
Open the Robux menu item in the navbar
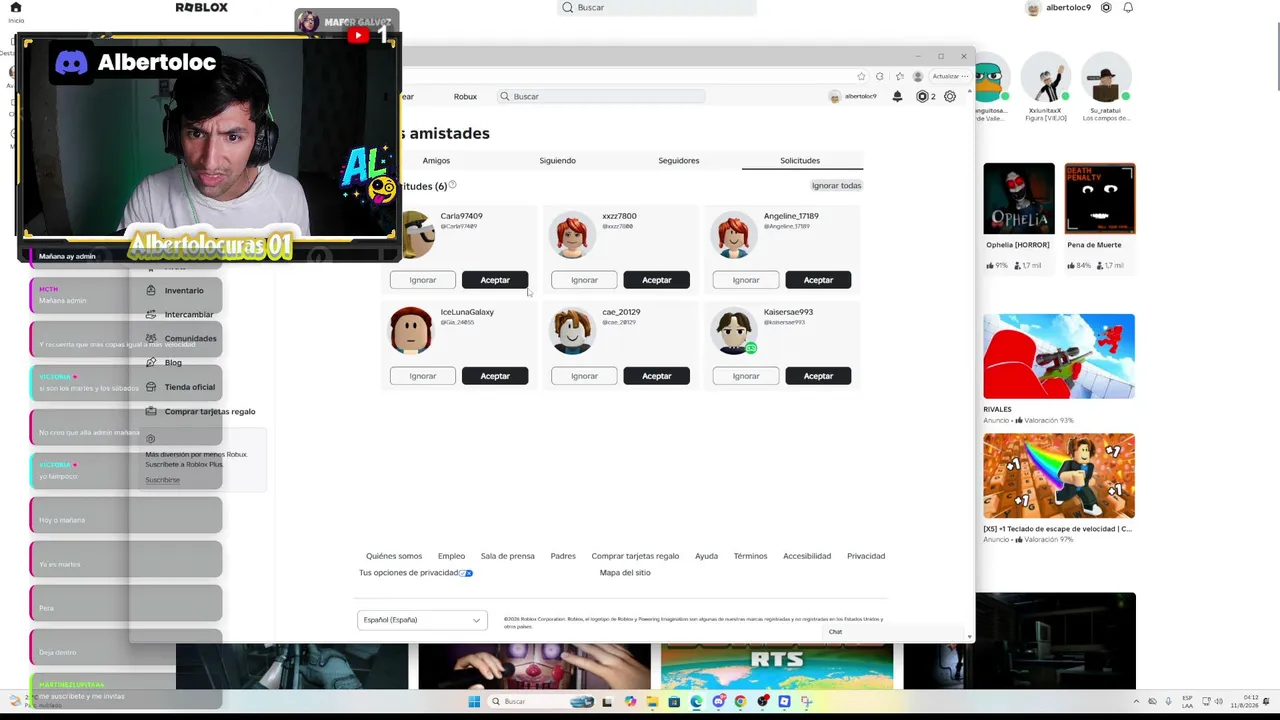(465, 96)
